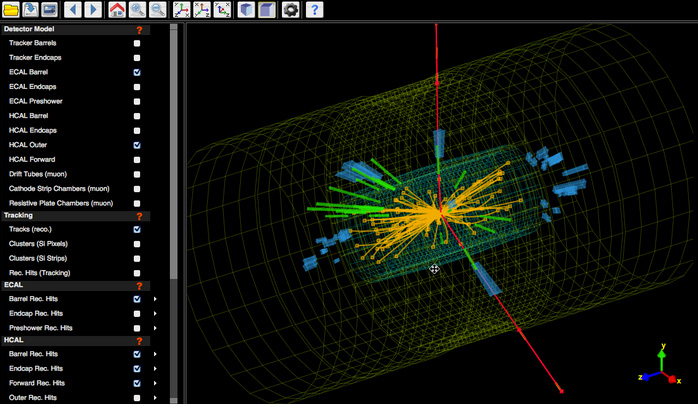Click the open file folder icon
This screenshot has width=698, height=404.
click(x=11, y=10)
